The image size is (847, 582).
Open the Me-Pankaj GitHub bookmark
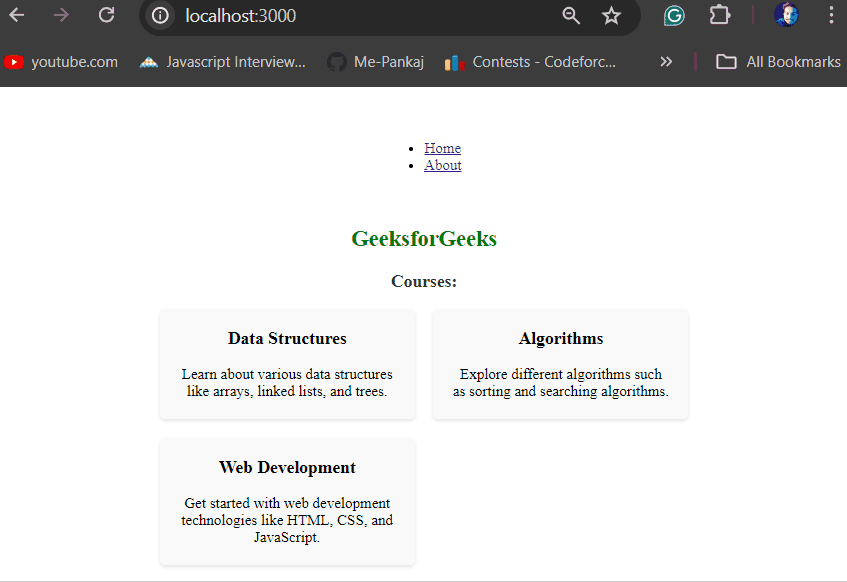(x=376, y=62)
